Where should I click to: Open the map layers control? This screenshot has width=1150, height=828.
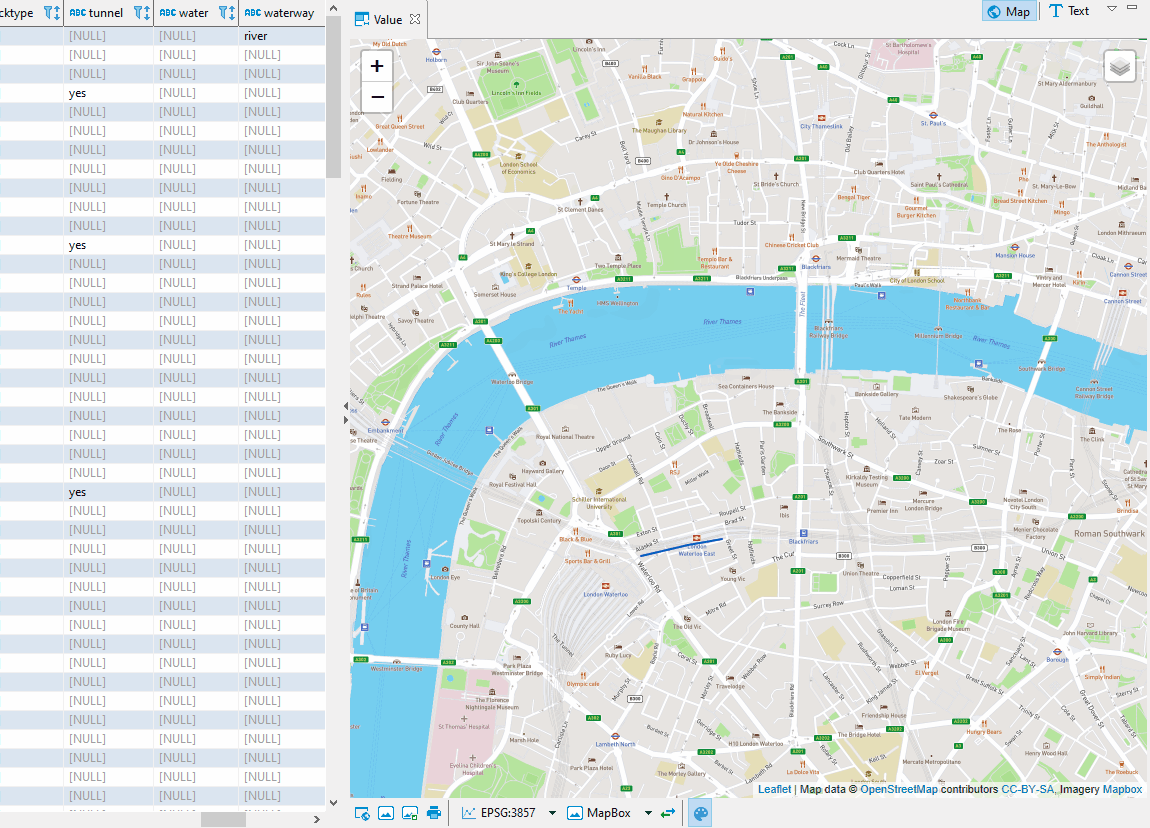[1119, 67]
